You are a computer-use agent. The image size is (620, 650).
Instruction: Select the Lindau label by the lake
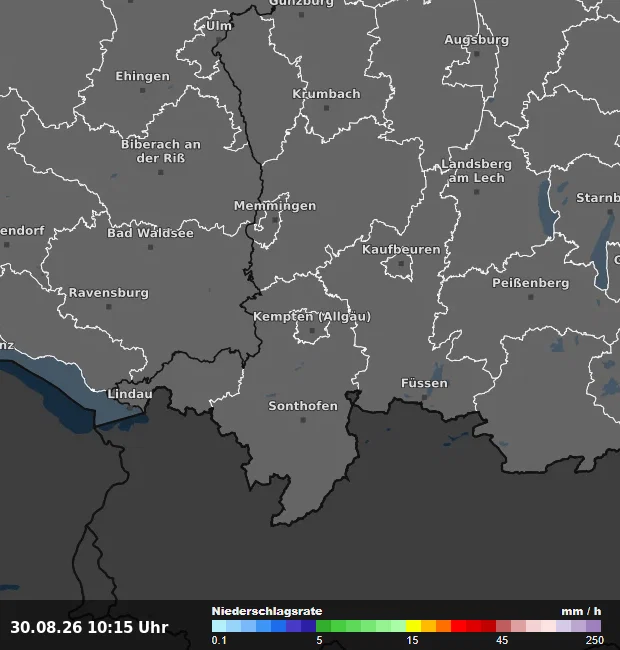(130, 394)
